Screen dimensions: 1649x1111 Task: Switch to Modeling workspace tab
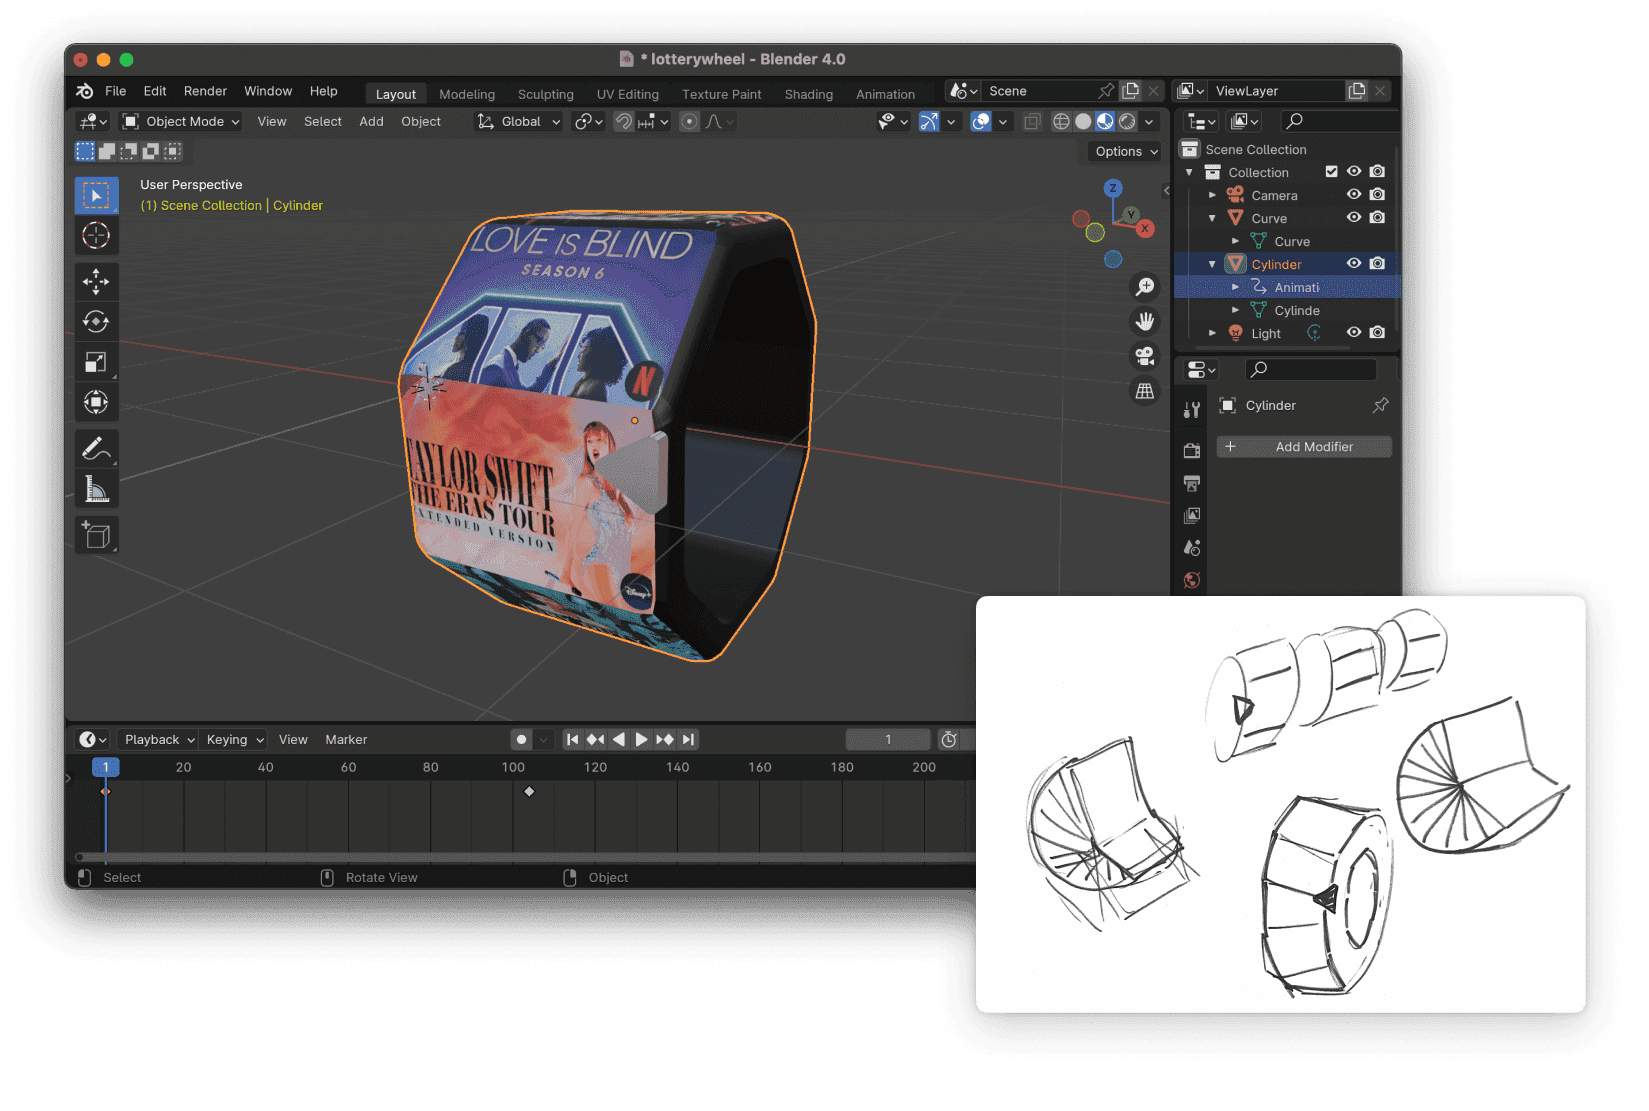point(467,94)
